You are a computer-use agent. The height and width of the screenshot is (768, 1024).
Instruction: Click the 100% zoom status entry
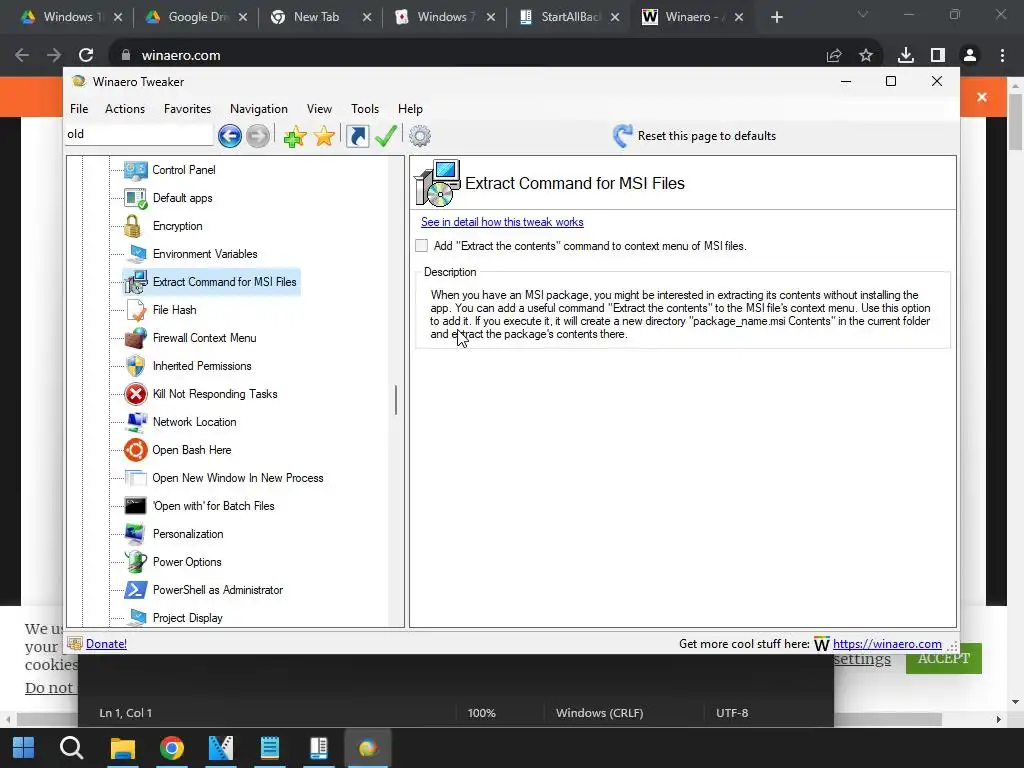pyautogui.click(x=481, y=713)
